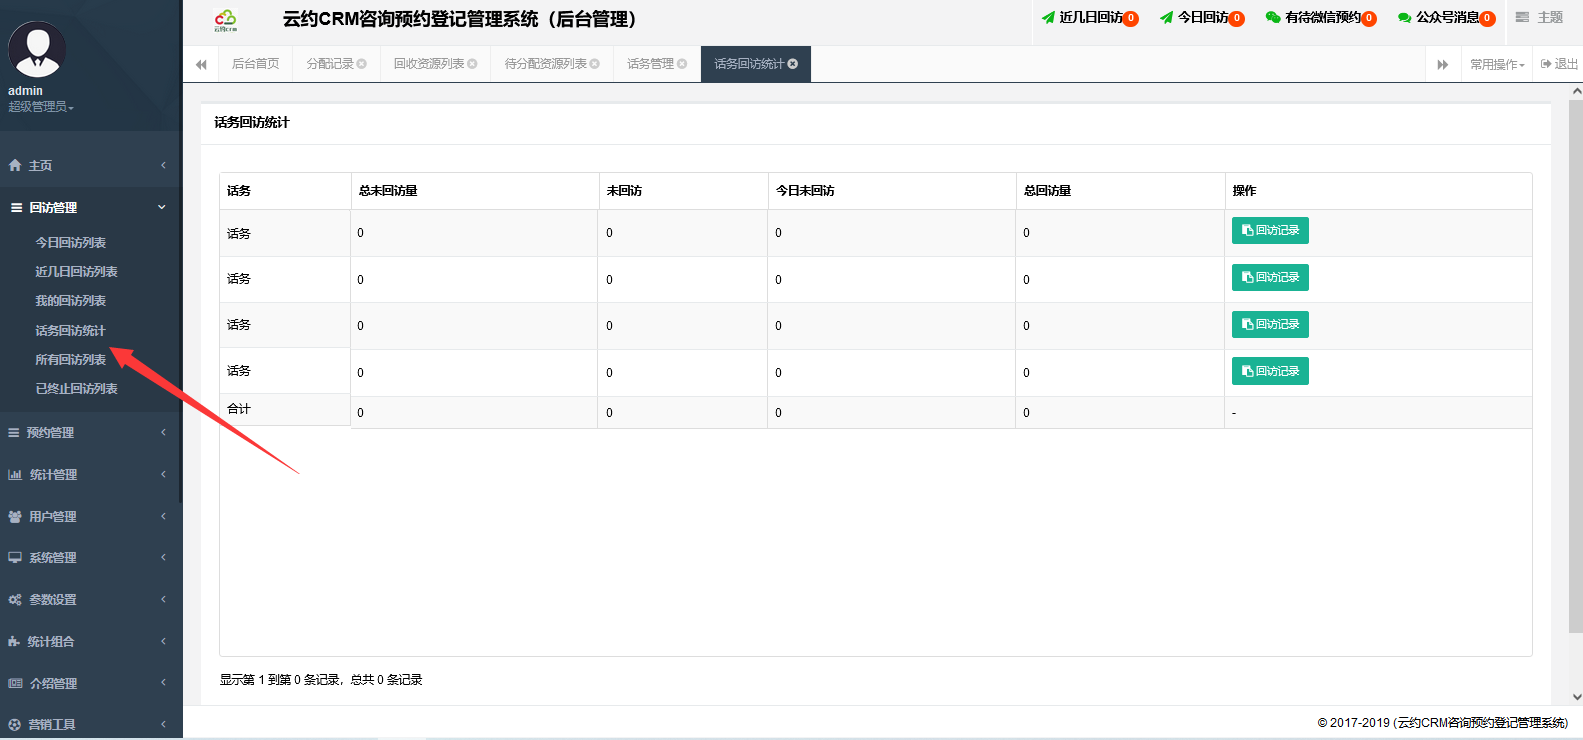Click 回访记录 button in first row
Viewport: 1583px width, 740px height.
pyautogui.click(x=1270, y=231)
